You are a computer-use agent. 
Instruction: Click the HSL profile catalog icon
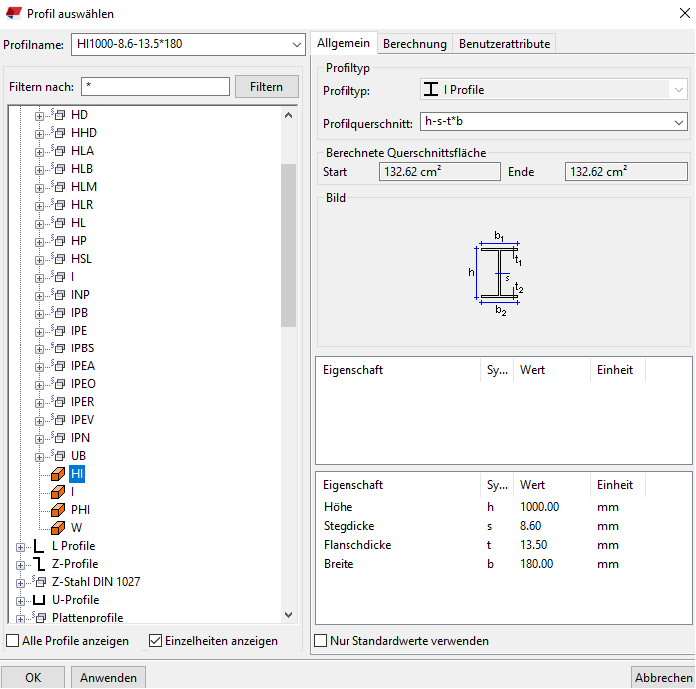pyautogui.click(x=58, y=258)
